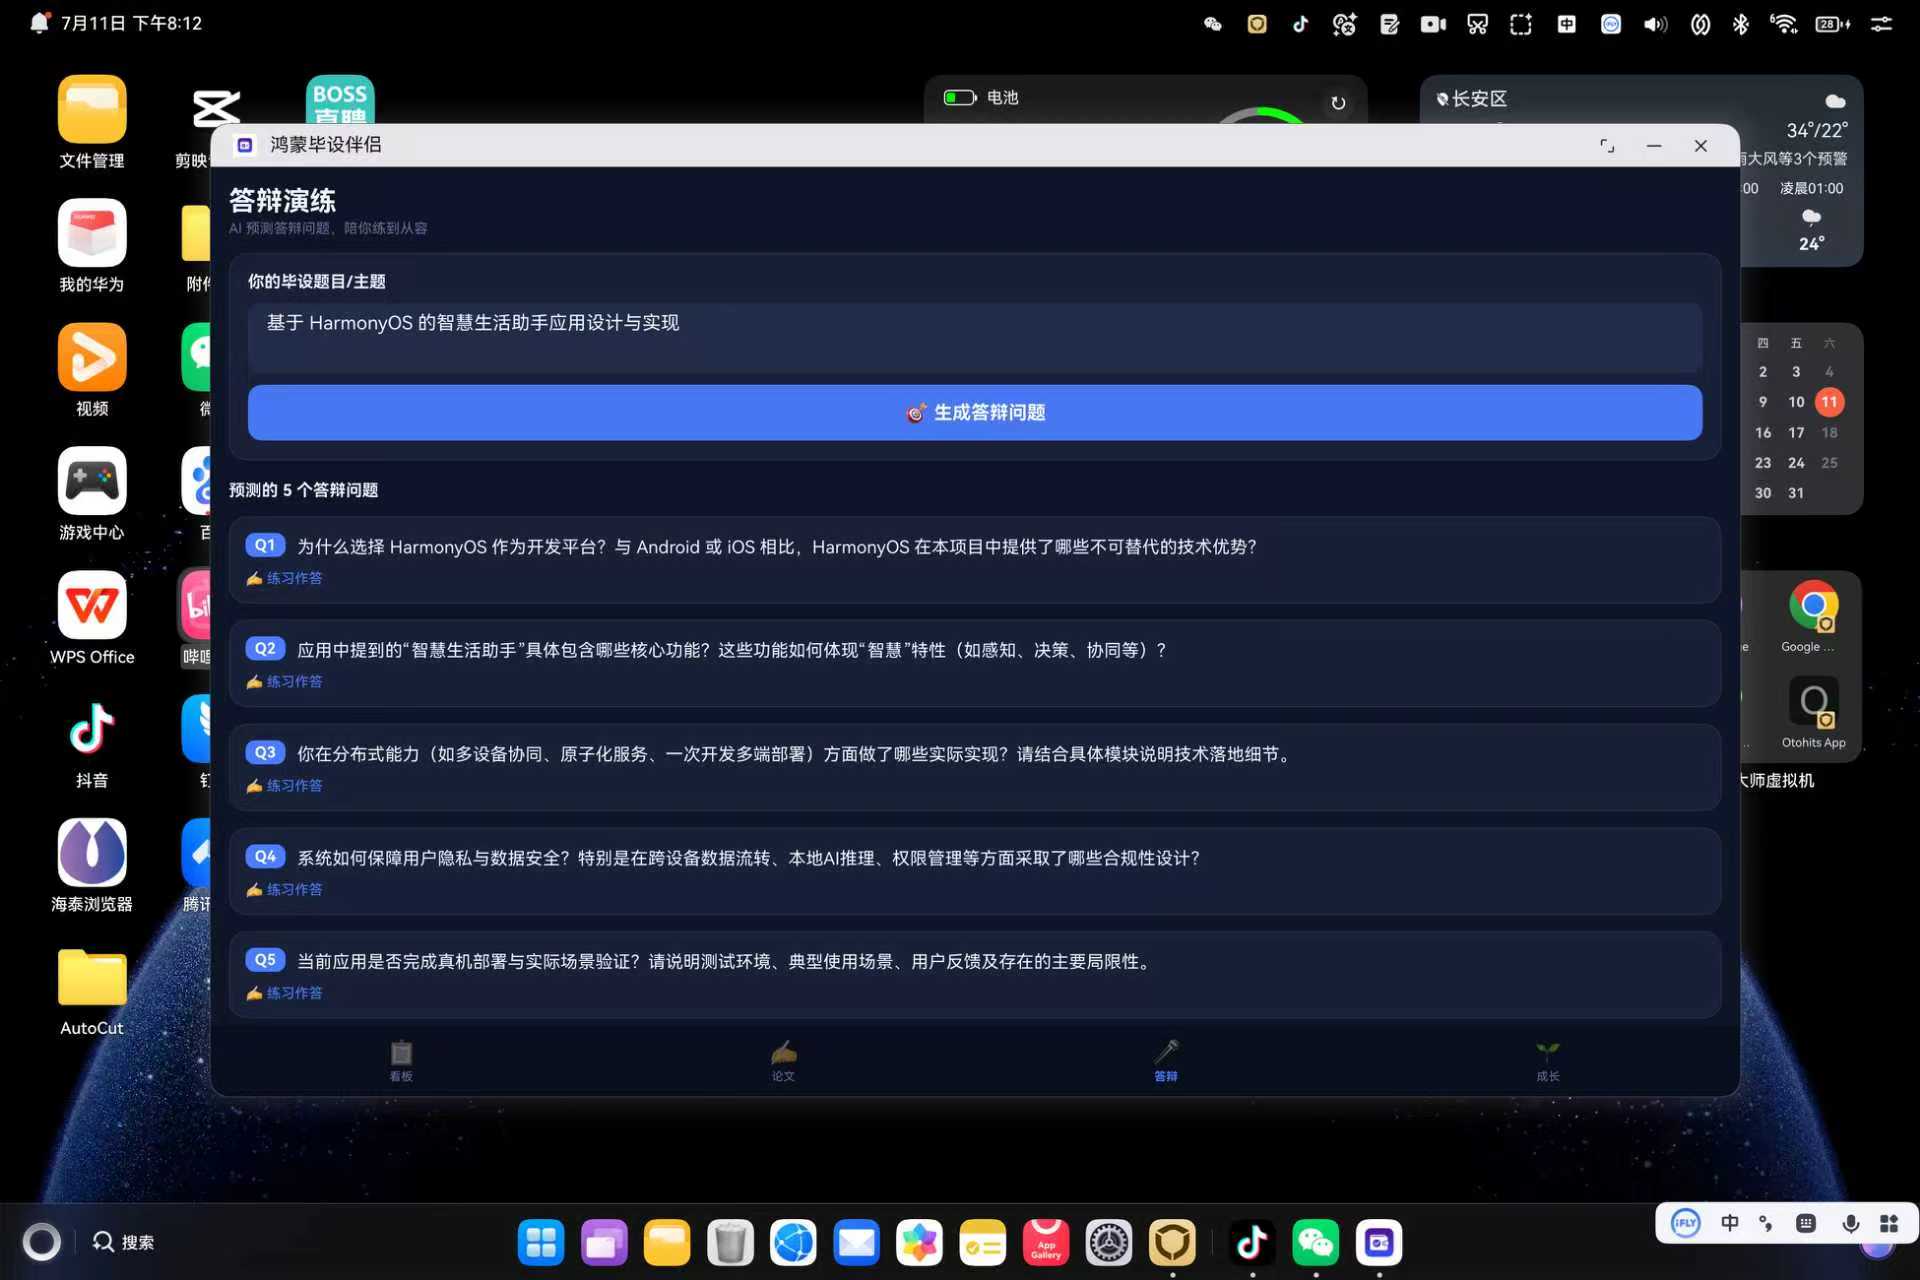
Task: Open 练习作答 for question Q4
Action: 285,890
